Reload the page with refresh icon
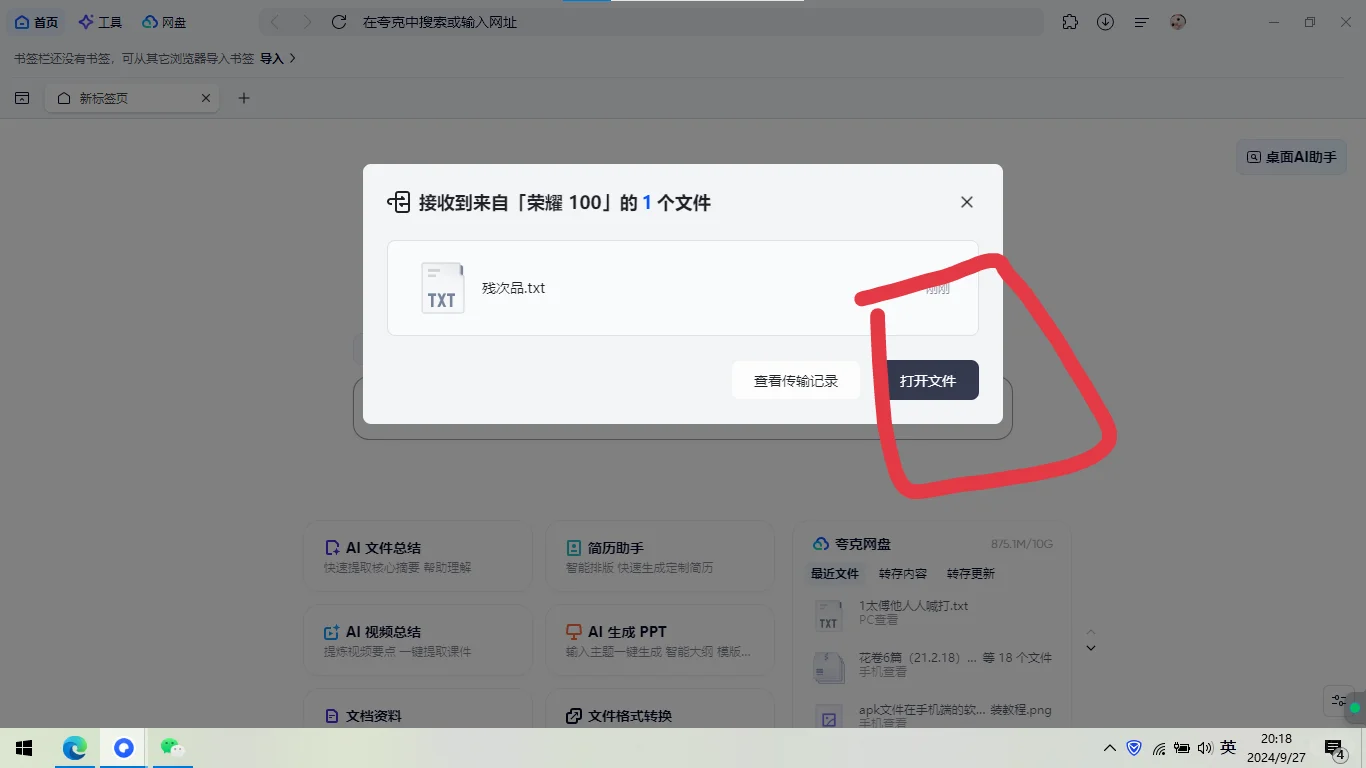 point(339,22)
